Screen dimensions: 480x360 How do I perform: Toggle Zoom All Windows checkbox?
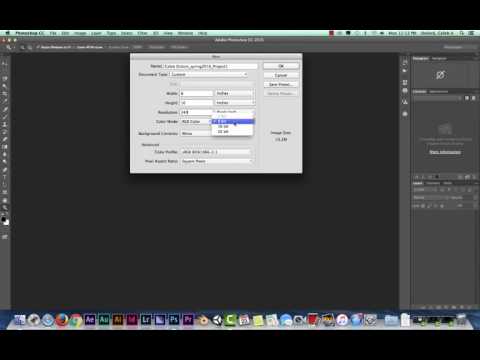89,47
